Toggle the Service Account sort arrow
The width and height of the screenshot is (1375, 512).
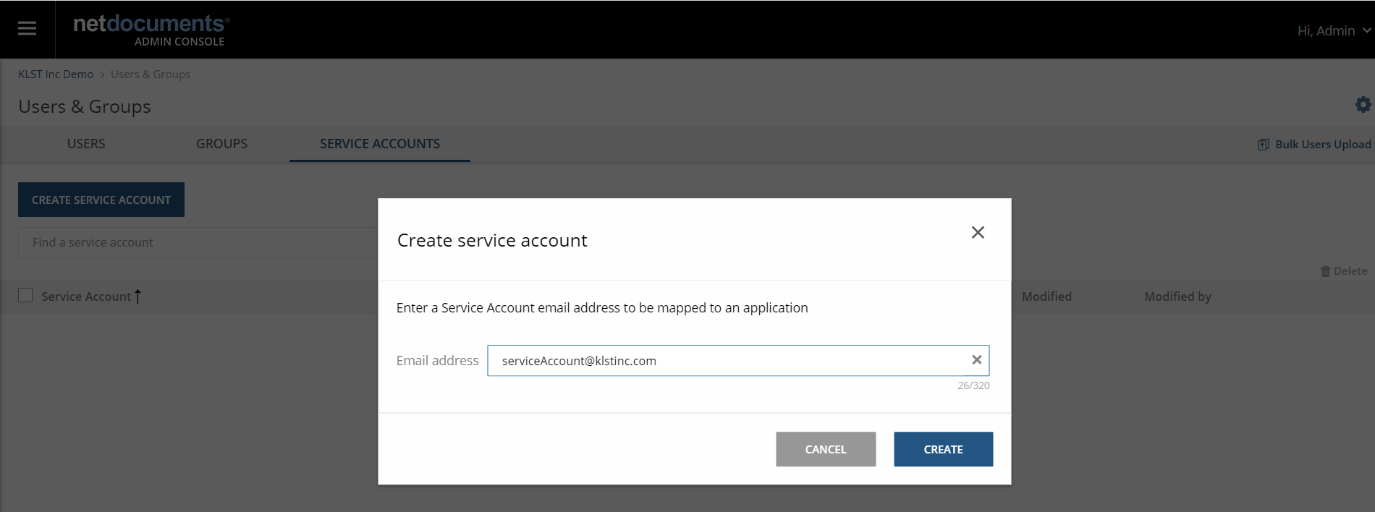[x=137, y=296]
